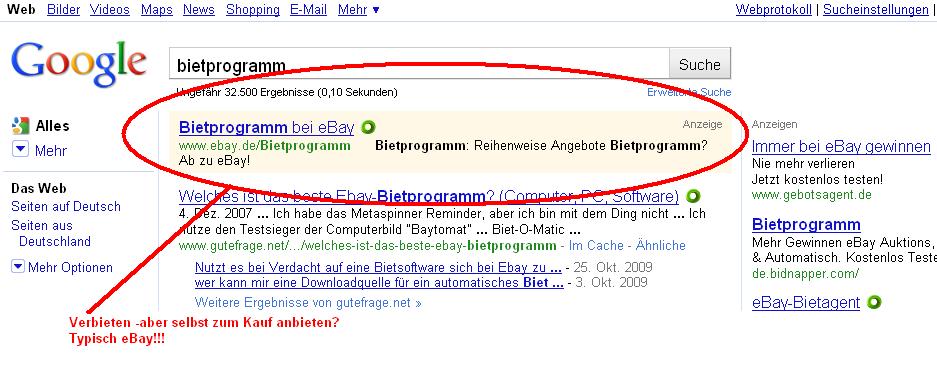Switch to Bilder search

pos(63,10)
